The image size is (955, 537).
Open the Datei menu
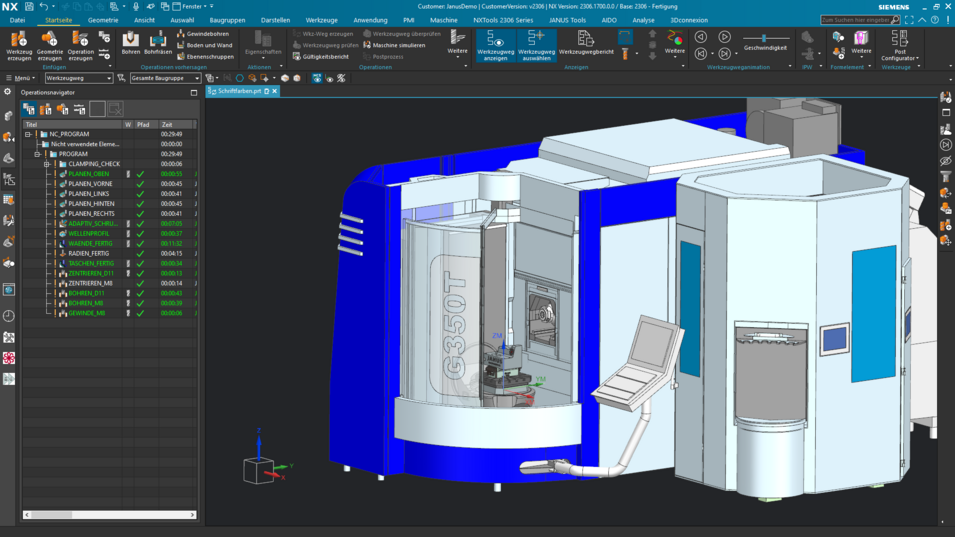(x=17, y=20)
